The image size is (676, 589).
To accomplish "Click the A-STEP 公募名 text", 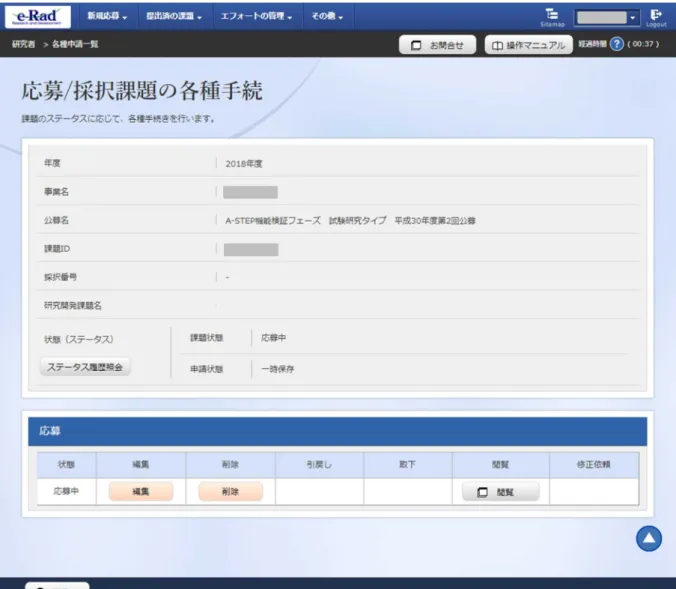I will tap(350, 221).
